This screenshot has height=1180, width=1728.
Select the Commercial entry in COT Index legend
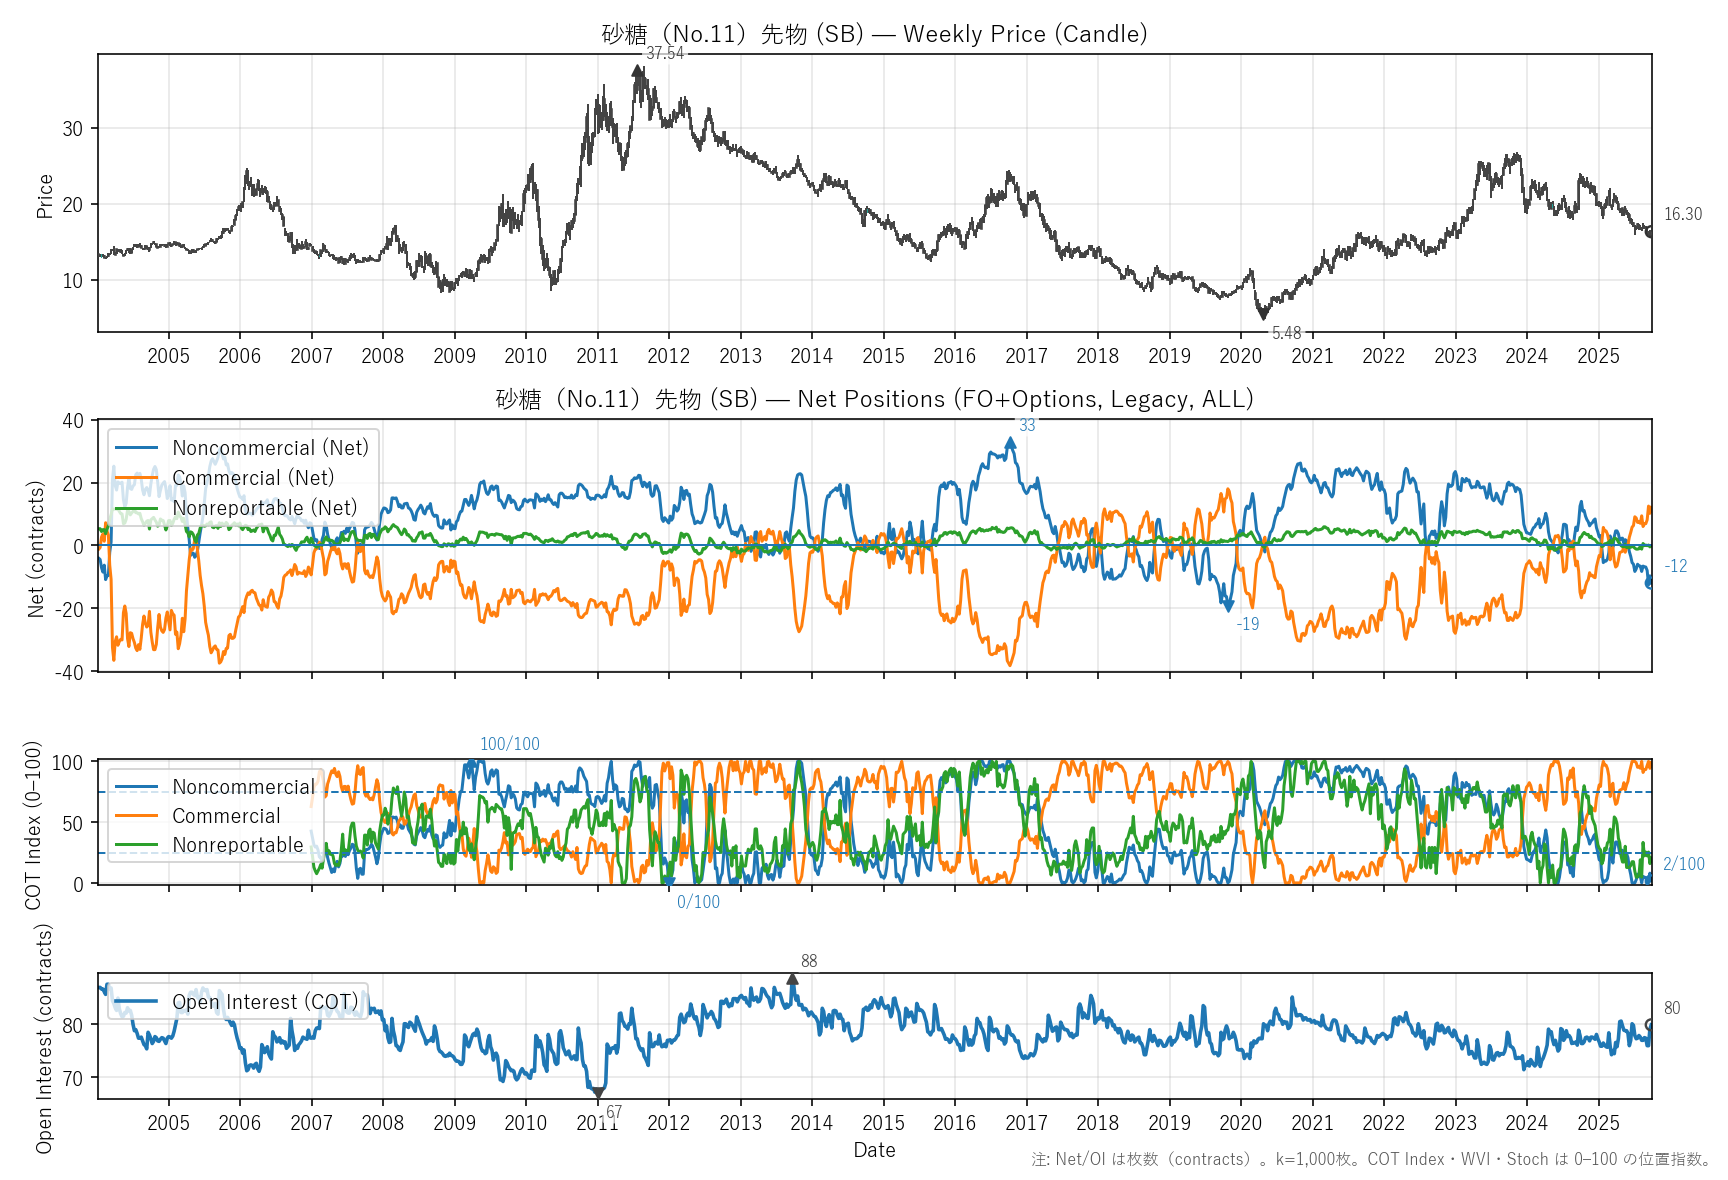click(x=226, y=816)
